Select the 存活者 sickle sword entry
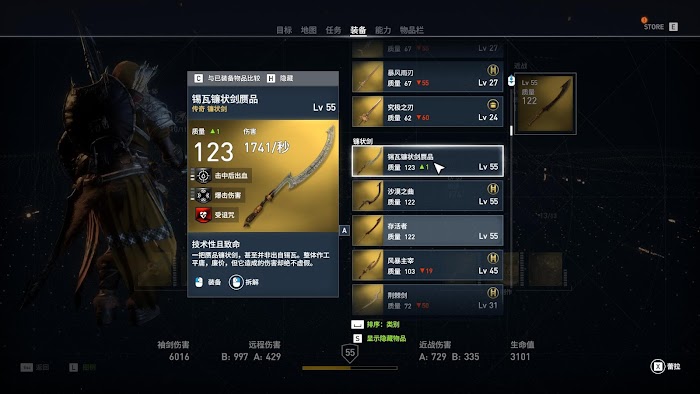 click(428, 231)
